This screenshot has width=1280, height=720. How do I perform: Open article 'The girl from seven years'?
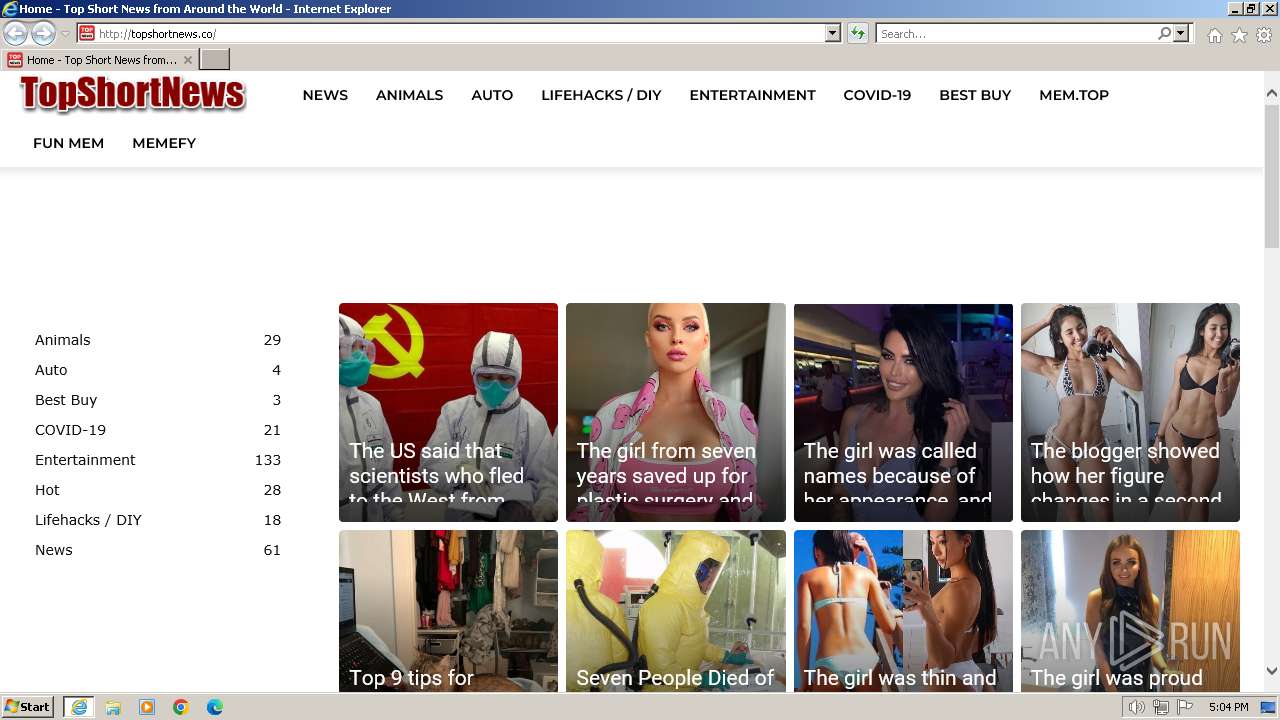pos(676,412)
